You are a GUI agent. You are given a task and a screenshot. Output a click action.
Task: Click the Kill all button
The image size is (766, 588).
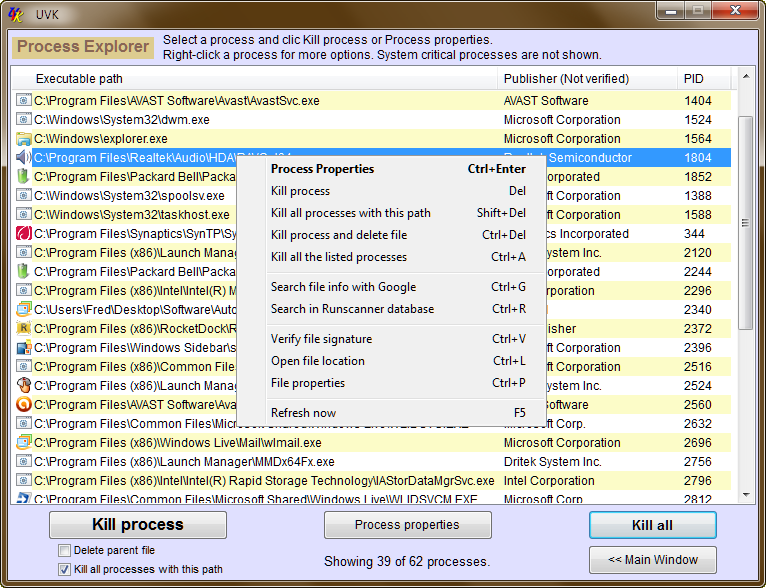[653, 525]
